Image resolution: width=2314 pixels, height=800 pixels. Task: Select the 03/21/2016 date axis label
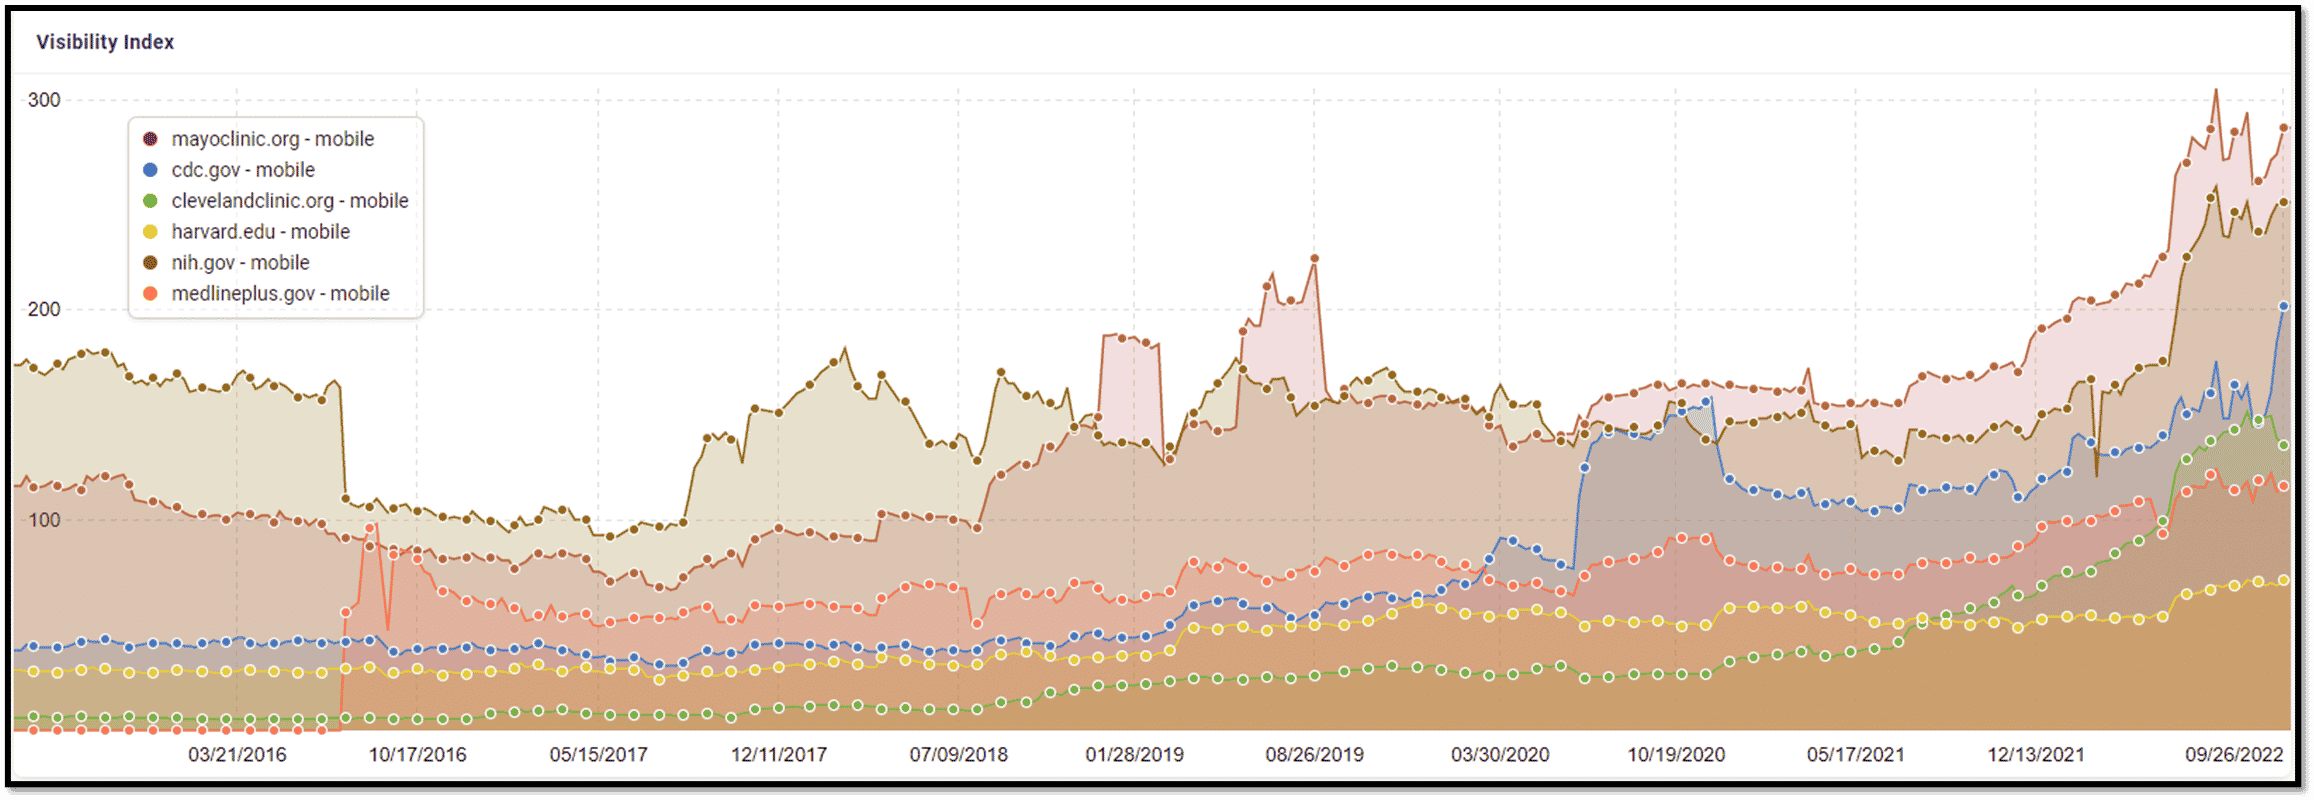coord(237,755)
